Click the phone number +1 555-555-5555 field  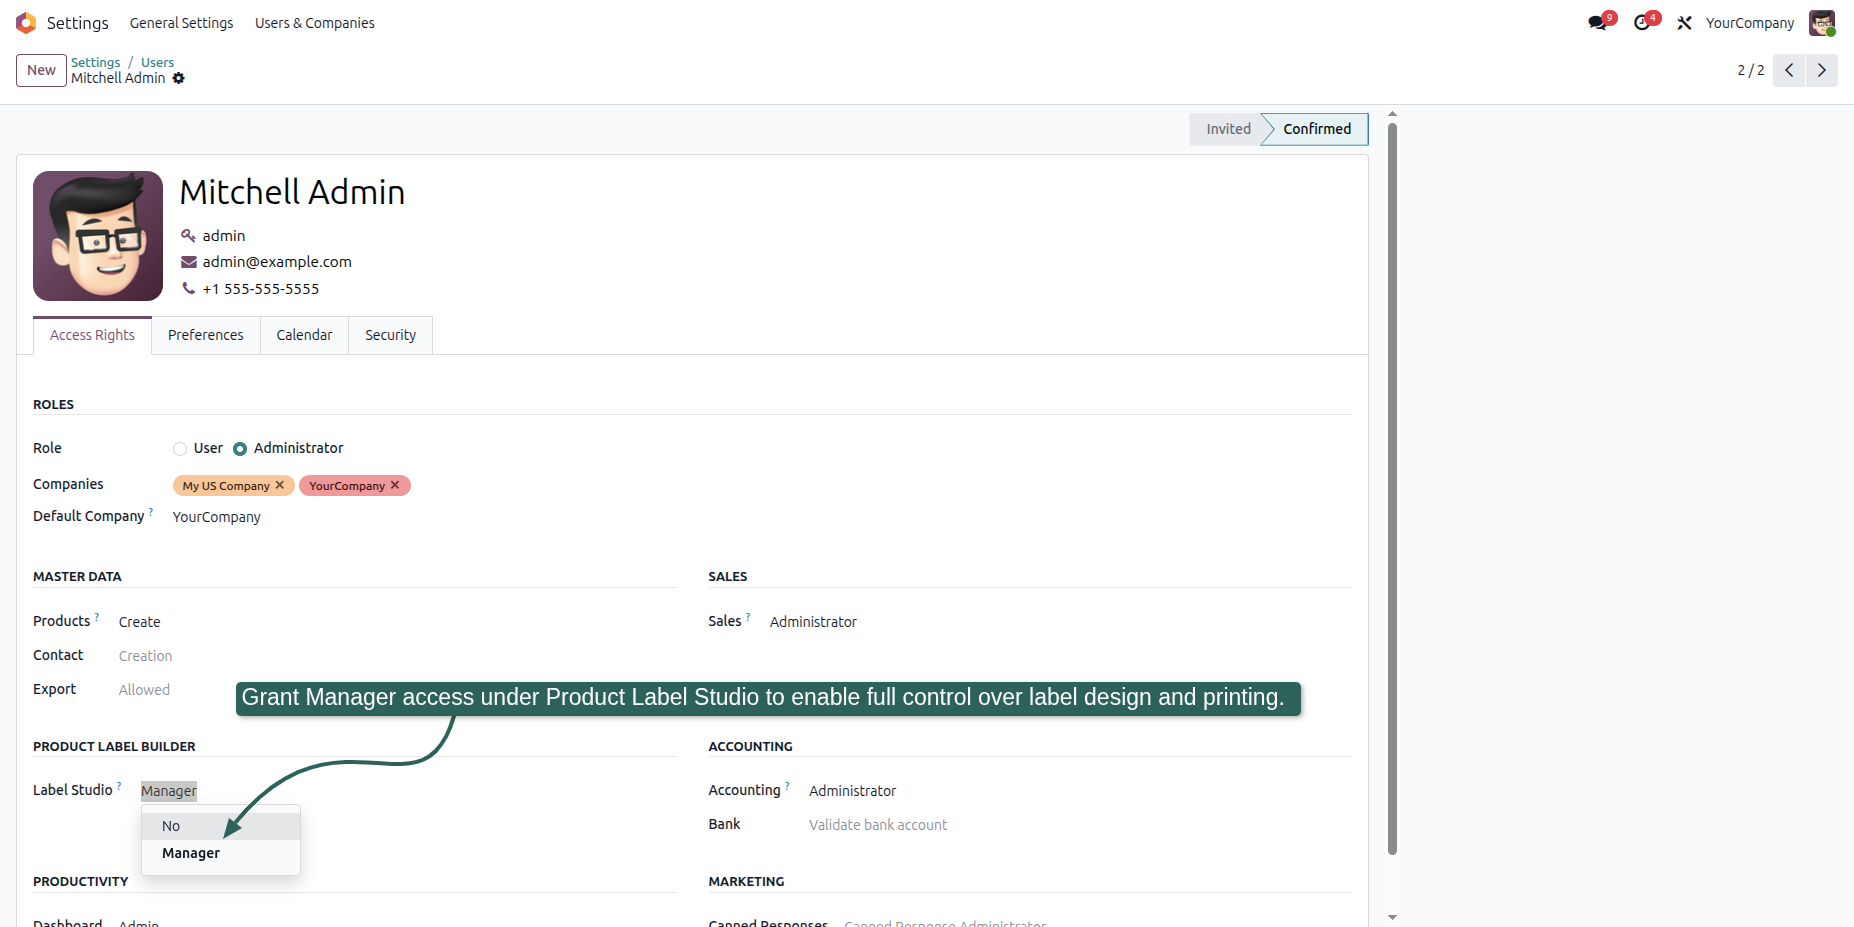coord(261,289)
